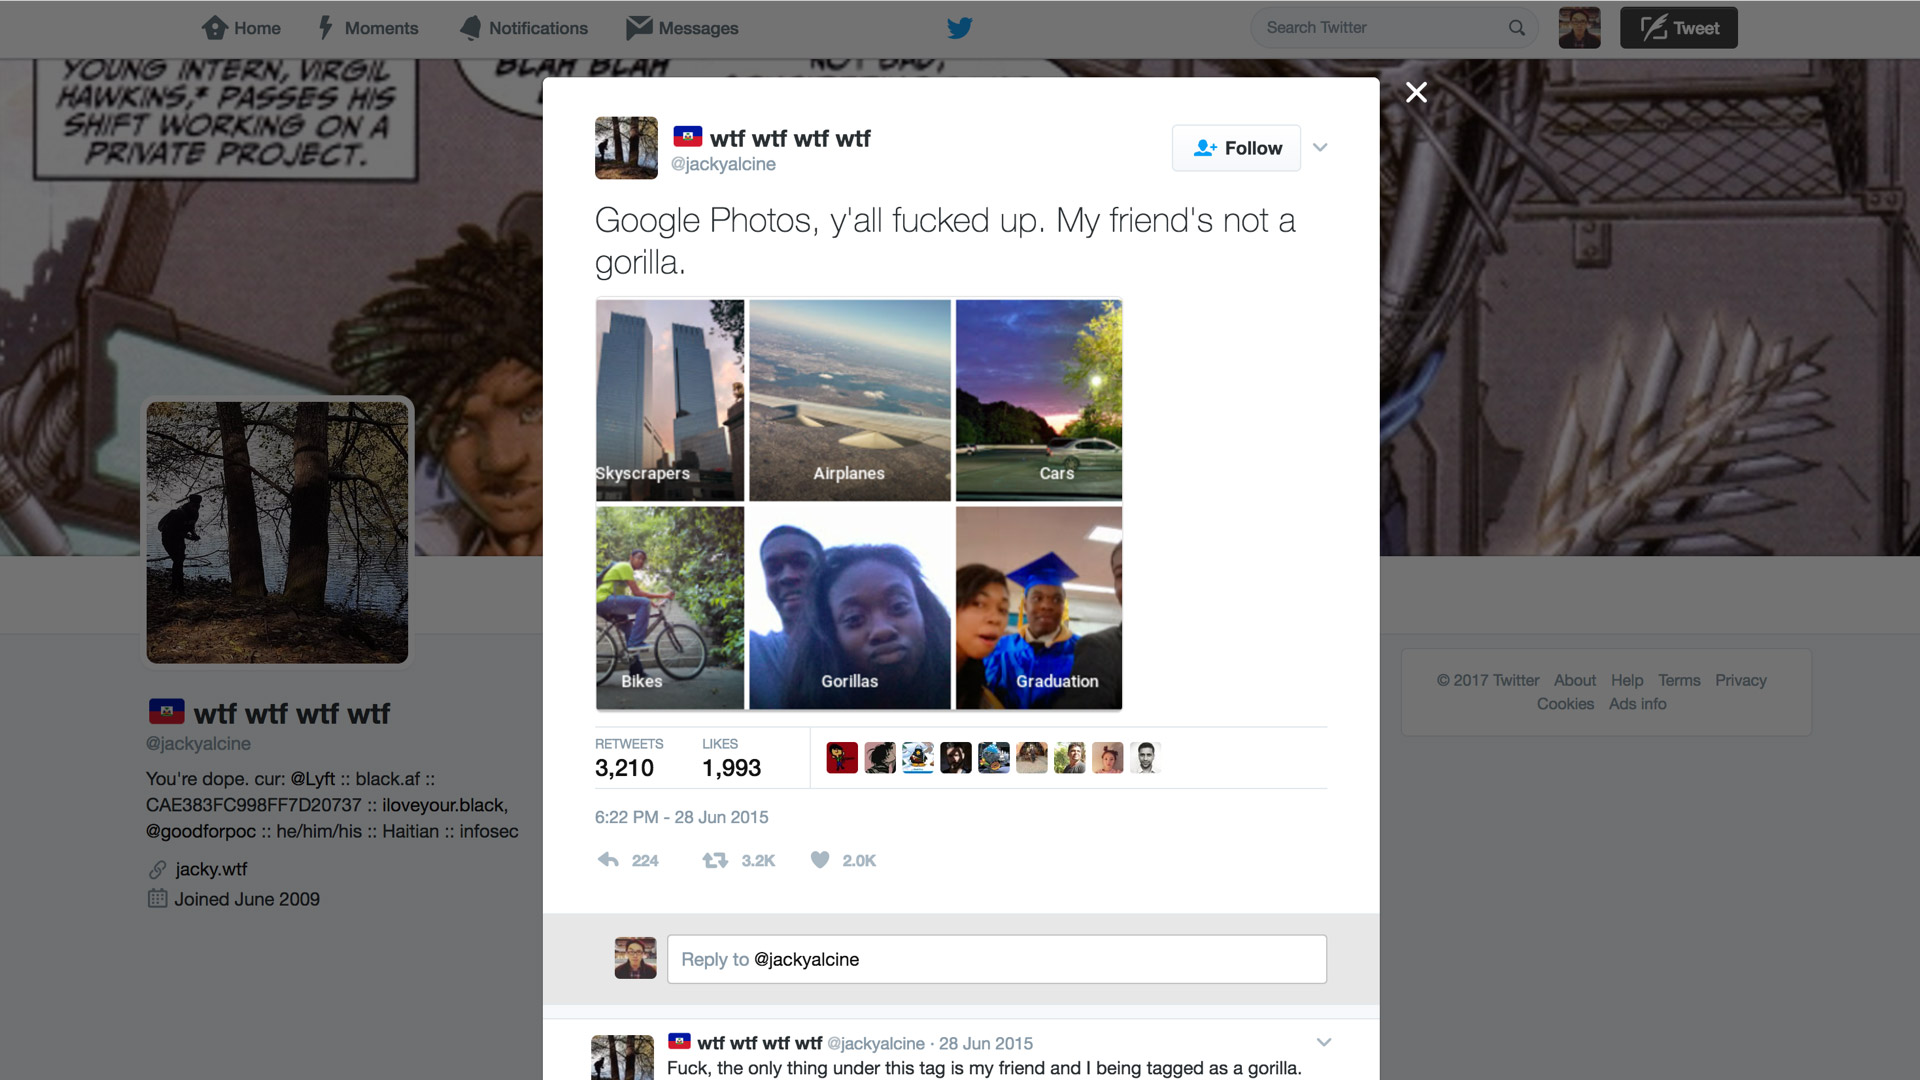Follow @jackyalcine

pyautogui.click(x=1236, y=147)
